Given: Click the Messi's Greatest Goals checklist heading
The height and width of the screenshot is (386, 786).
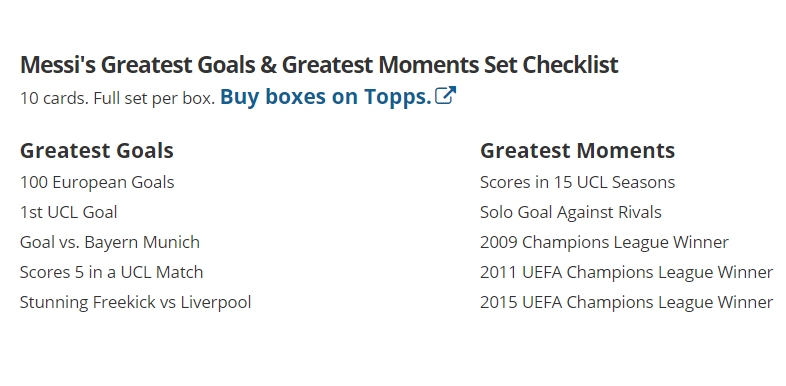Looking at the screenshot, I should tap(319, 65).
